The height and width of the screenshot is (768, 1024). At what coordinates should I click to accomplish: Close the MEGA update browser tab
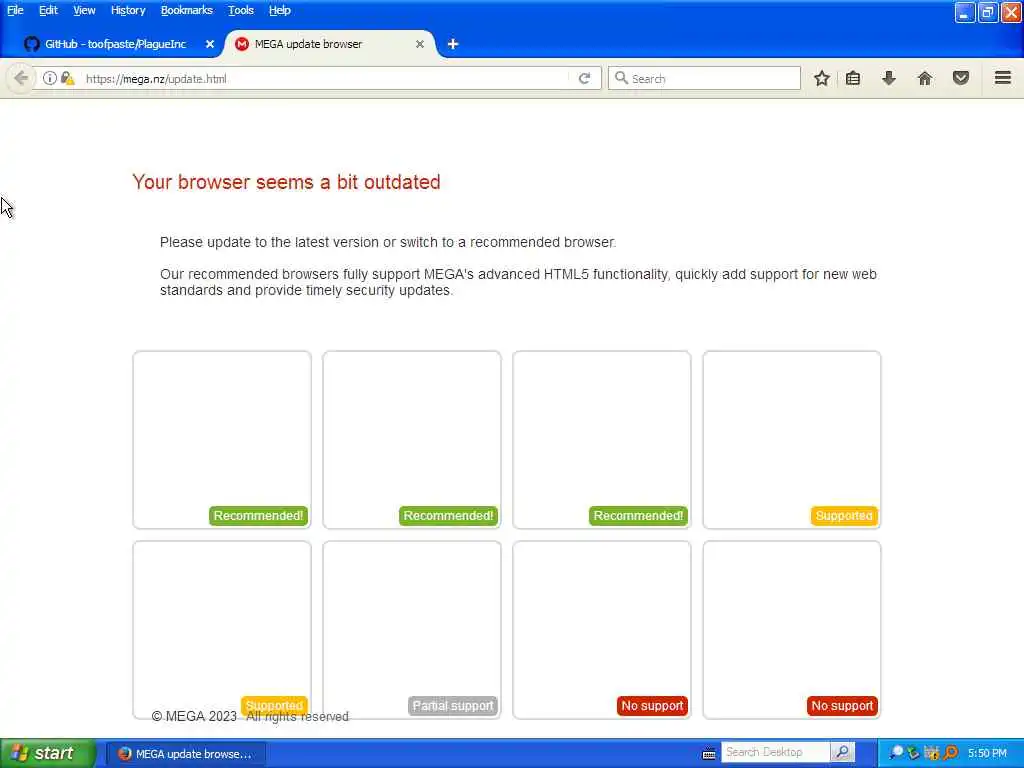click(x=420, y=44)
